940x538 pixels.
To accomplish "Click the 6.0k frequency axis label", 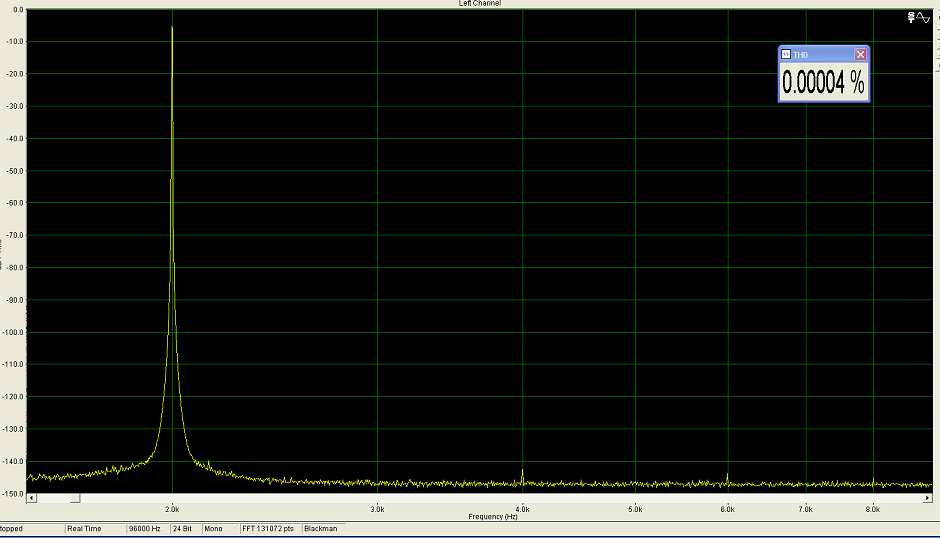I will [x=728, y=509].
